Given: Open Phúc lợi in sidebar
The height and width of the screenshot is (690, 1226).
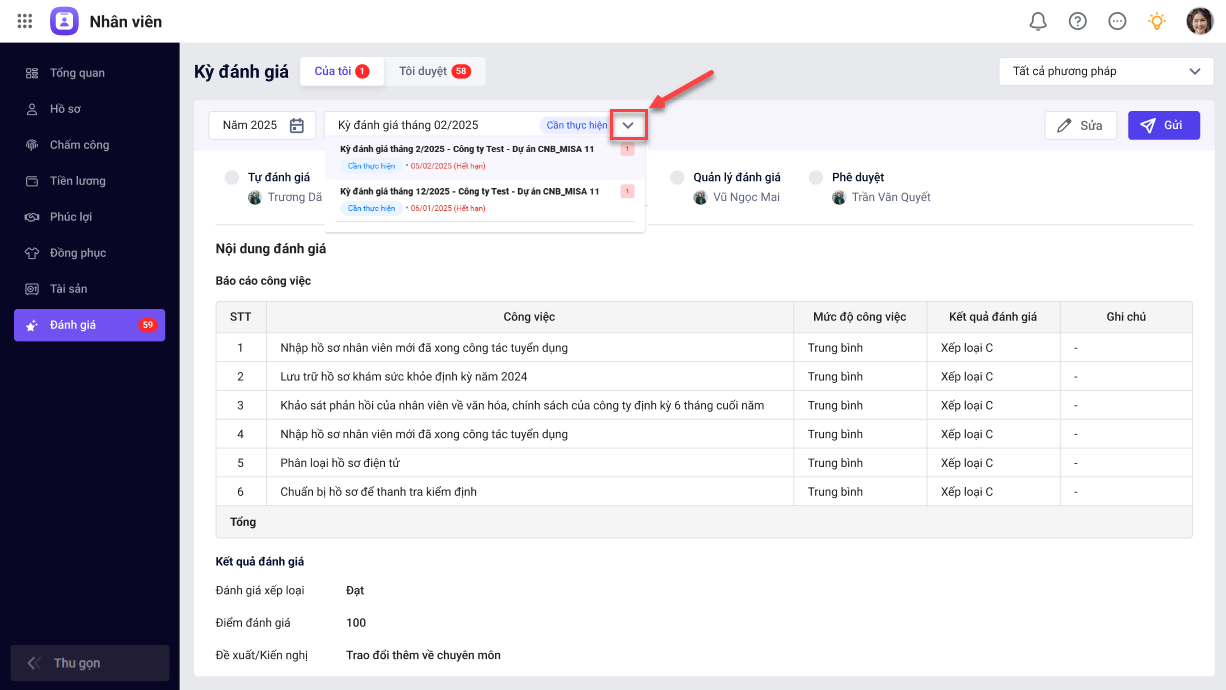Looking at the screenshot, I should click(90, 217).
